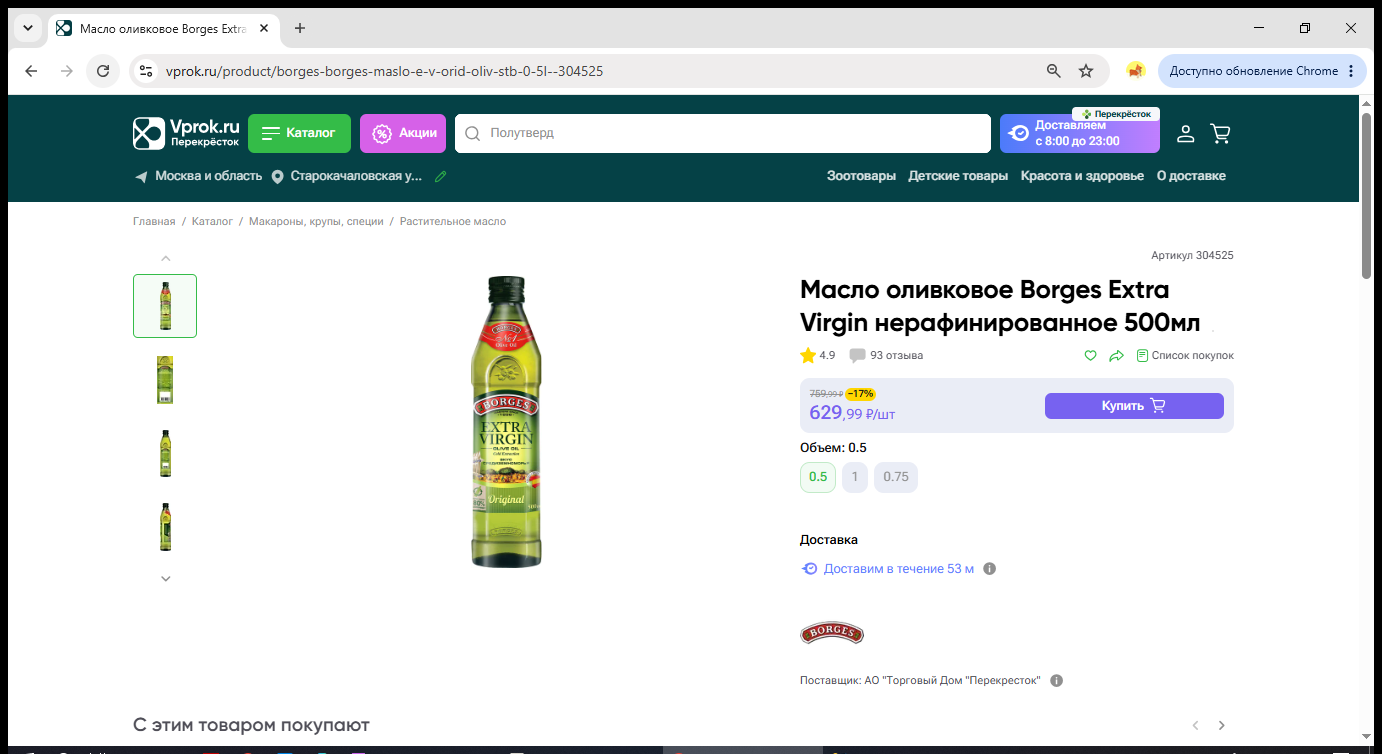Open Растительное масло breadcrumb link

453,221
